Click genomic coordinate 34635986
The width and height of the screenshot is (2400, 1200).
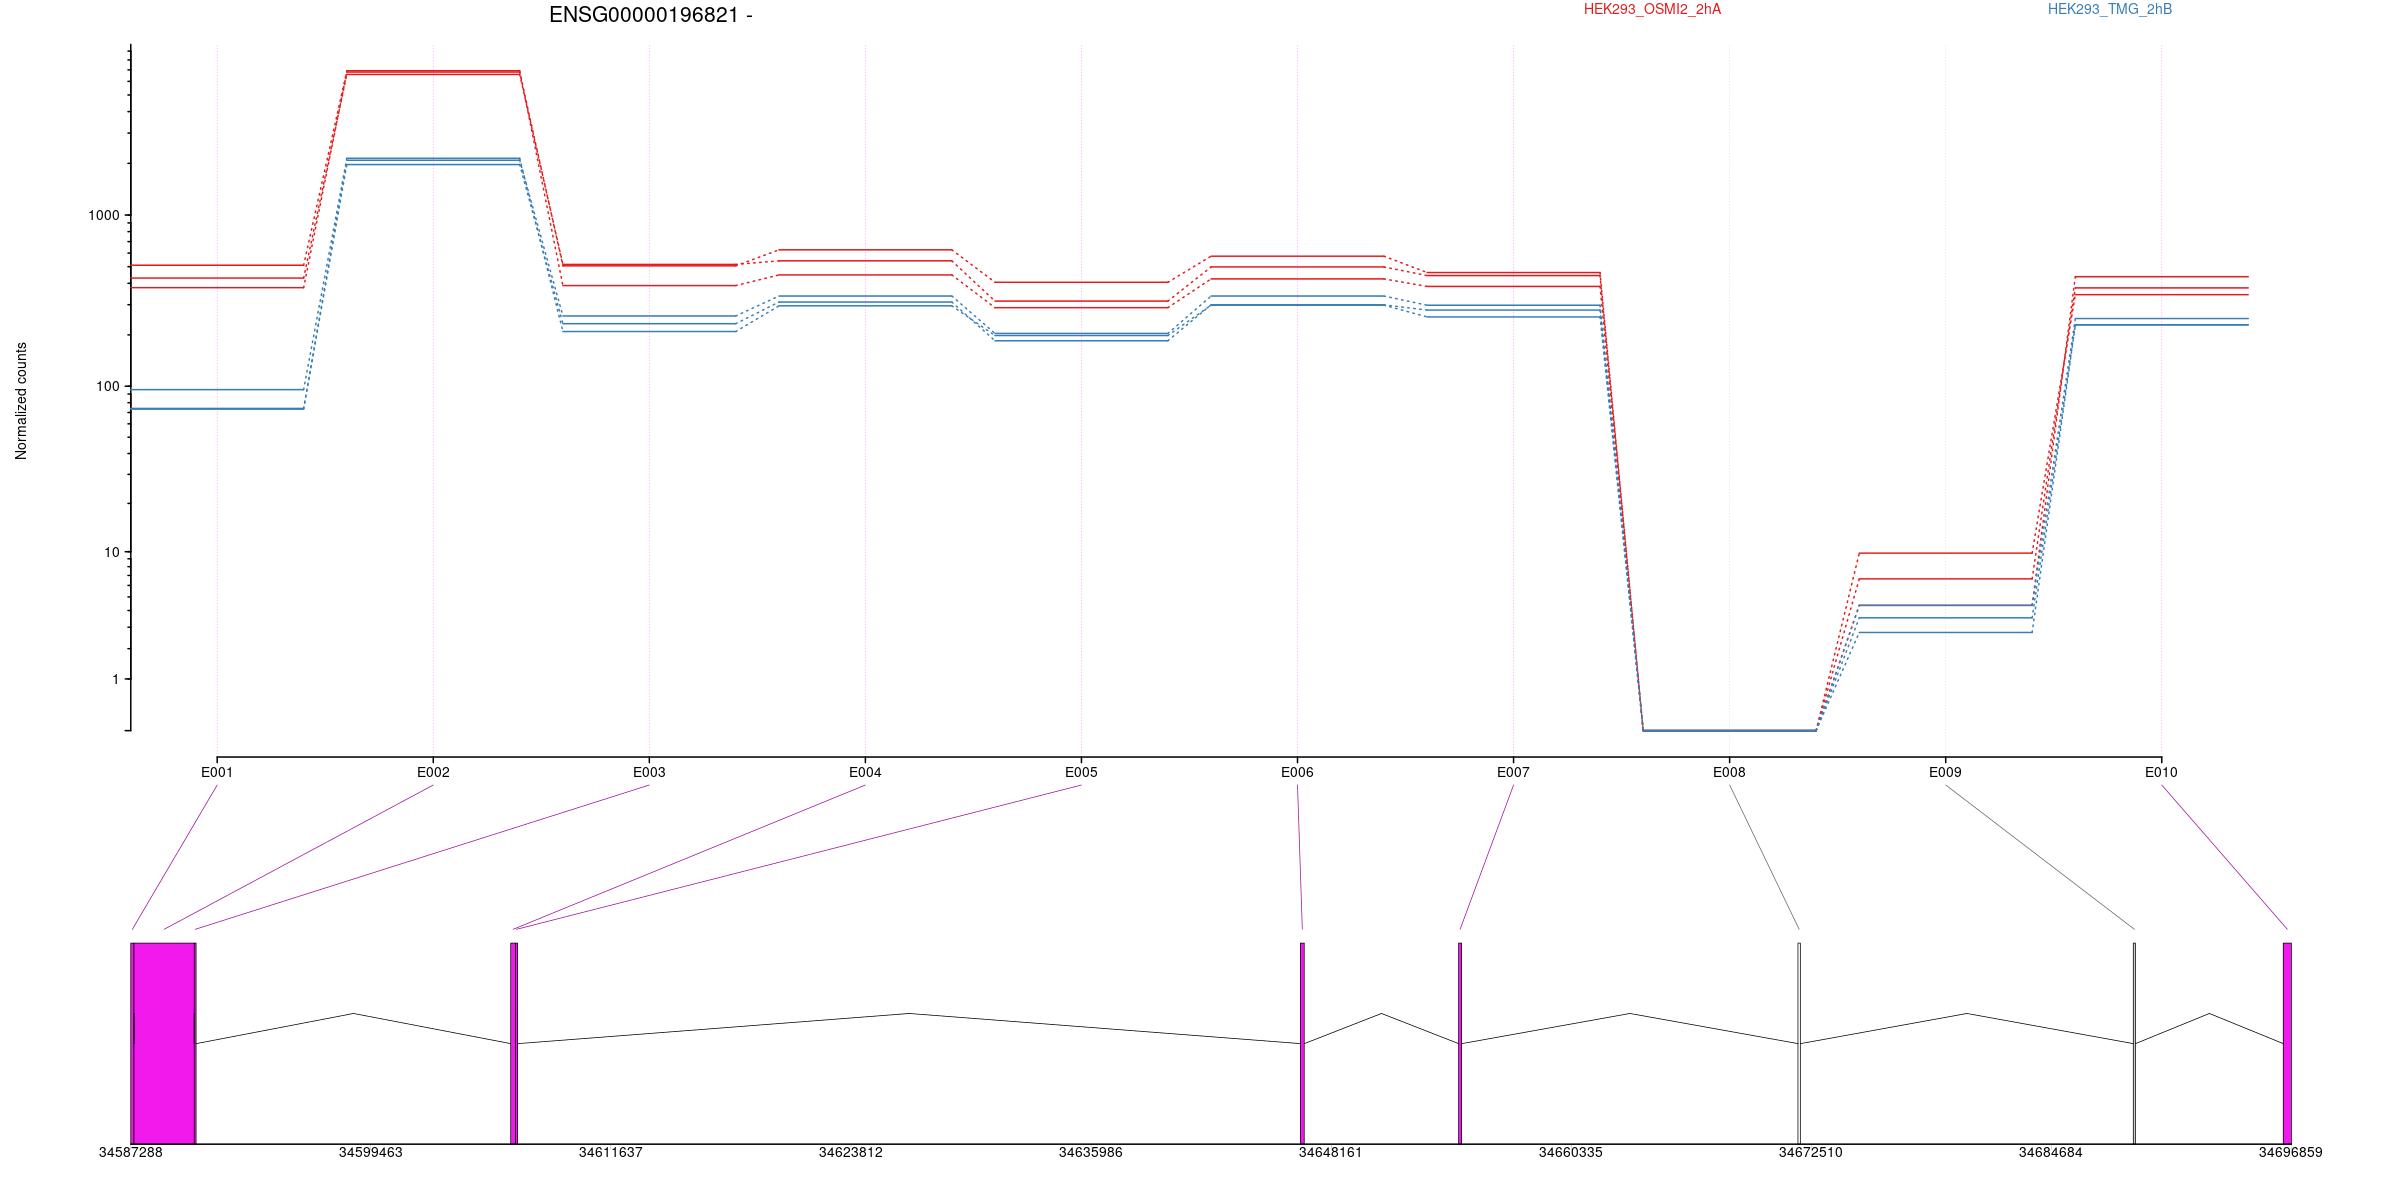[x=1090, y=1152]
